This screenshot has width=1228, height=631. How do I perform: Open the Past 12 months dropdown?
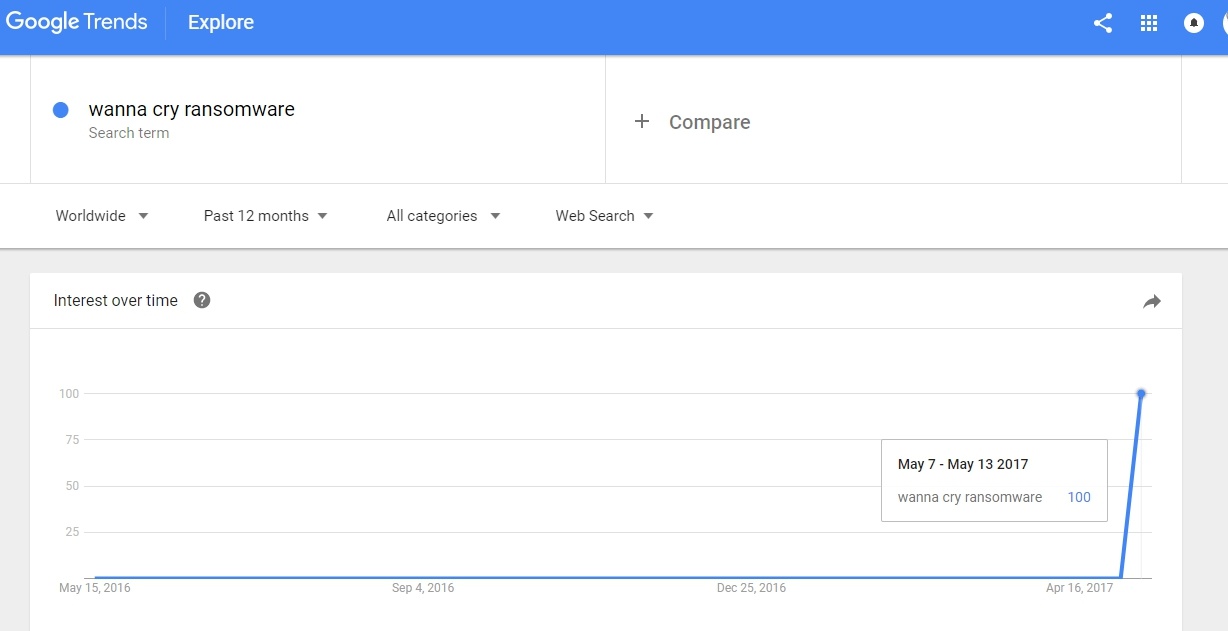point(266,216)
